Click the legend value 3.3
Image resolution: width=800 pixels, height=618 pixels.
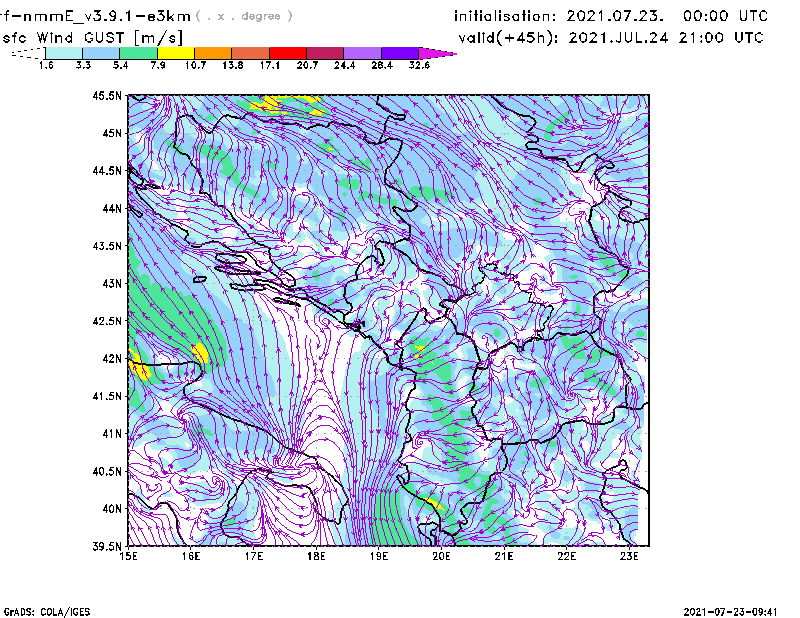[83, 65]
